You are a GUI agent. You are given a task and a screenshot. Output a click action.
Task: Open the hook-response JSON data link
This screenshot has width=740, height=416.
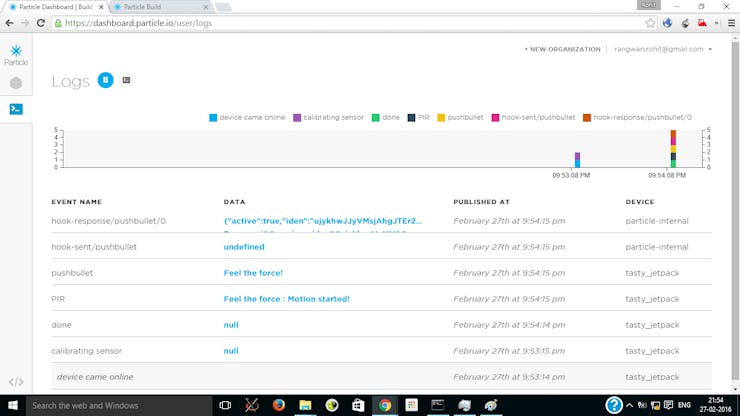[x=323, y=221]
